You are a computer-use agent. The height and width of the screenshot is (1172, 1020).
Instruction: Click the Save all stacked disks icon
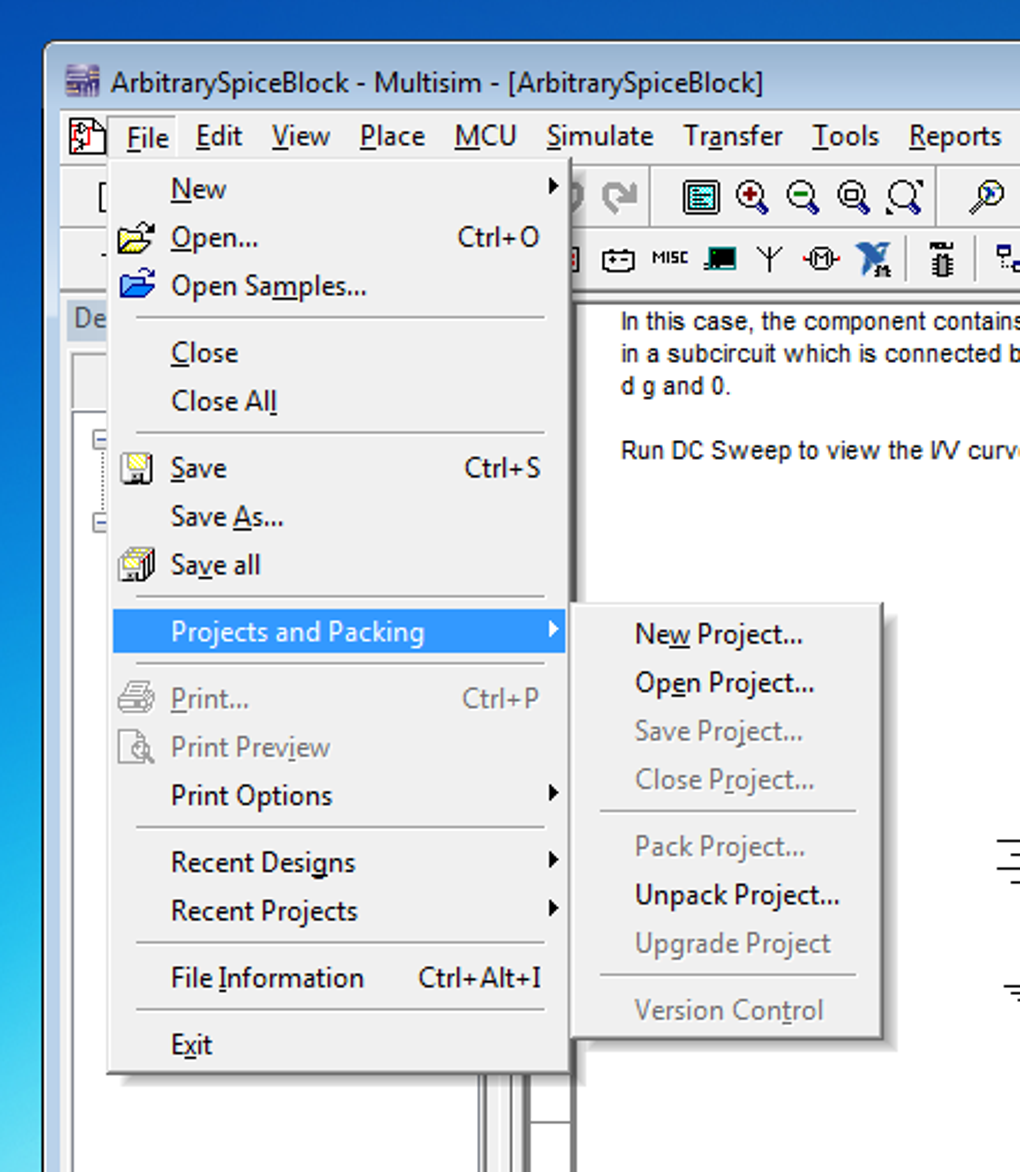(x=136, y=564)
